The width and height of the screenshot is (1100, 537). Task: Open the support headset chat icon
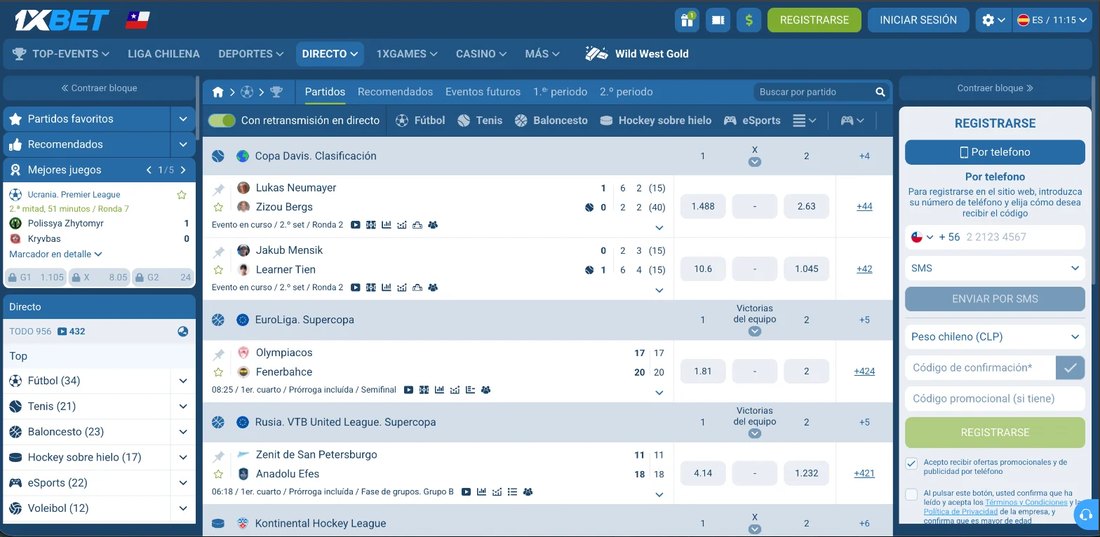pos(1087,514)
